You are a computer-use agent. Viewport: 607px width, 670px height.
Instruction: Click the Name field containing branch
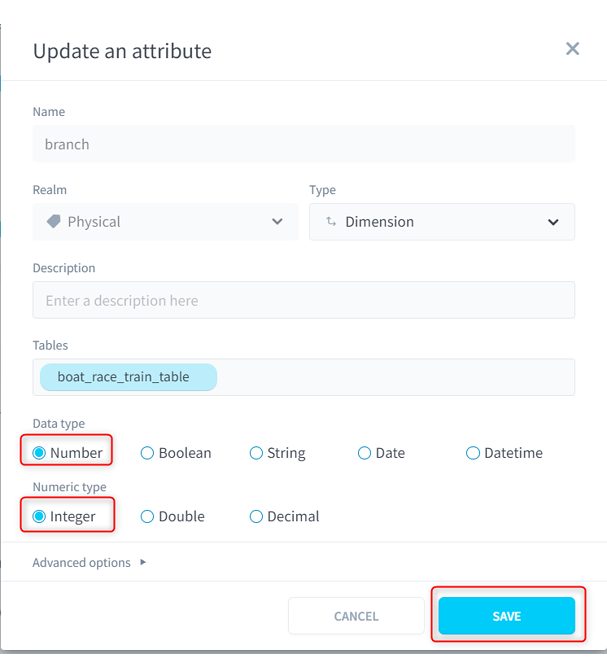coord(304,144)
